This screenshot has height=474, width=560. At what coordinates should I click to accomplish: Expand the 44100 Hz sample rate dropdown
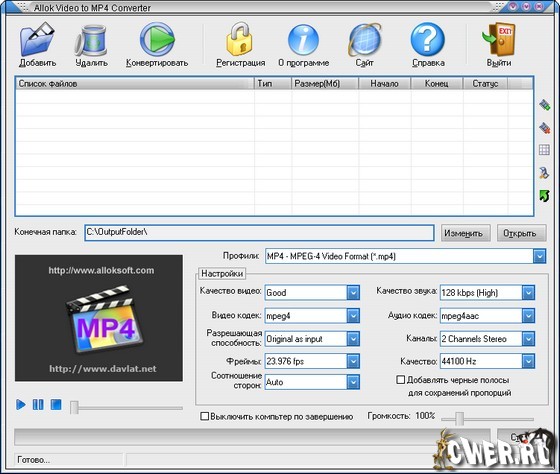[528, 361]
